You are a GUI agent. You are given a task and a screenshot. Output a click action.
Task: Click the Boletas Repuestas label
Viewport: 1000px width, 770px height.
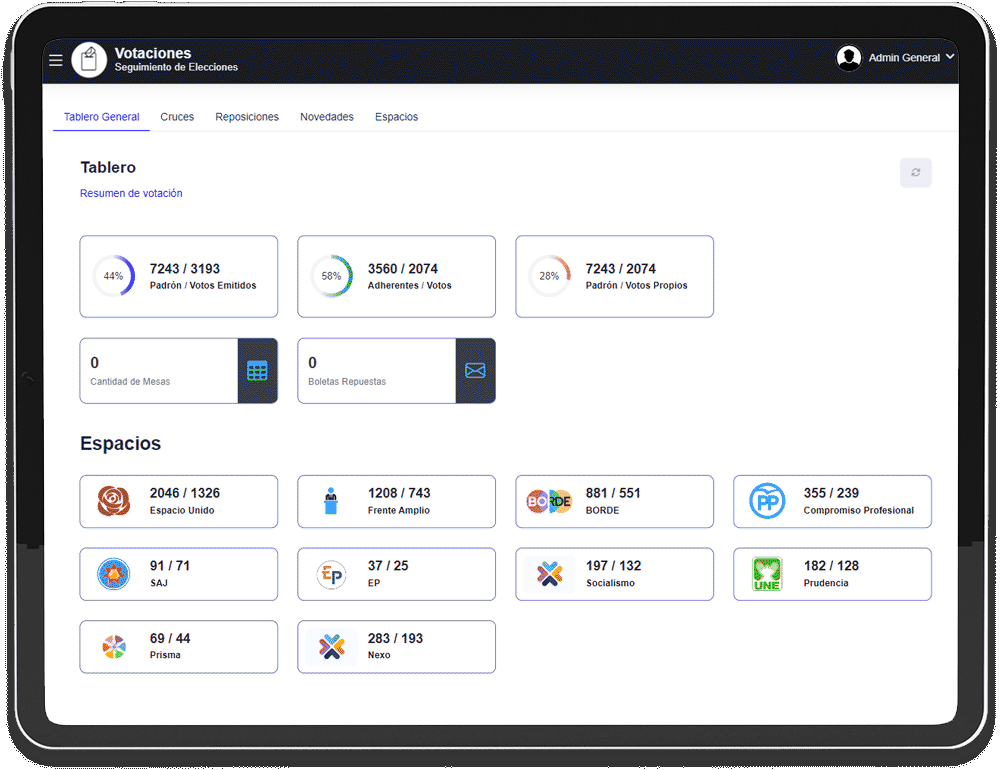(x=347, y=381)
